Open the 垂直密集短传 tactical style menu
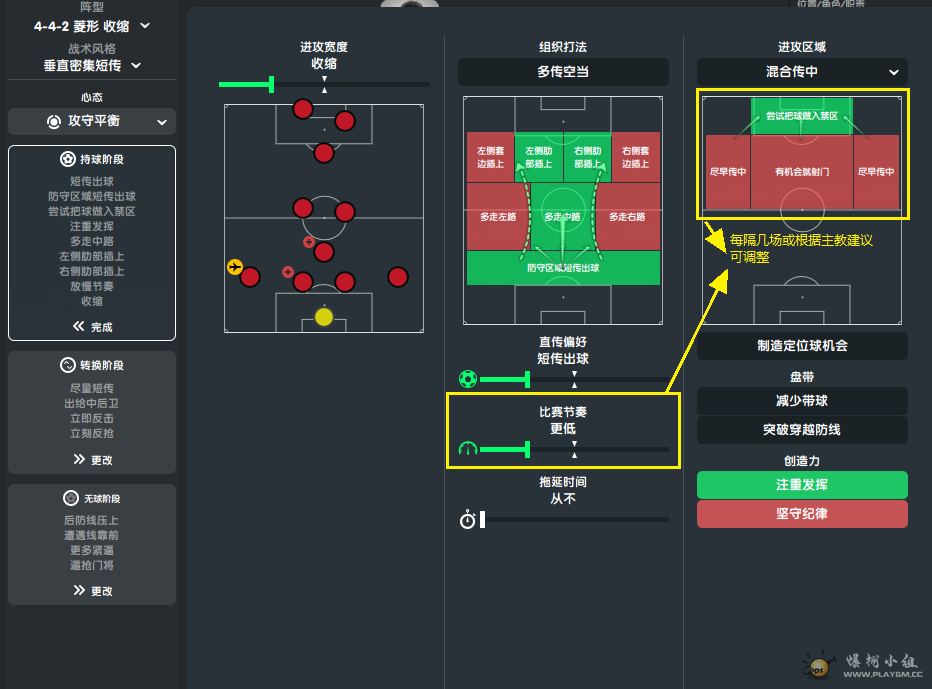The width and height of the screenshot is (932, 689). coord(91,65)
